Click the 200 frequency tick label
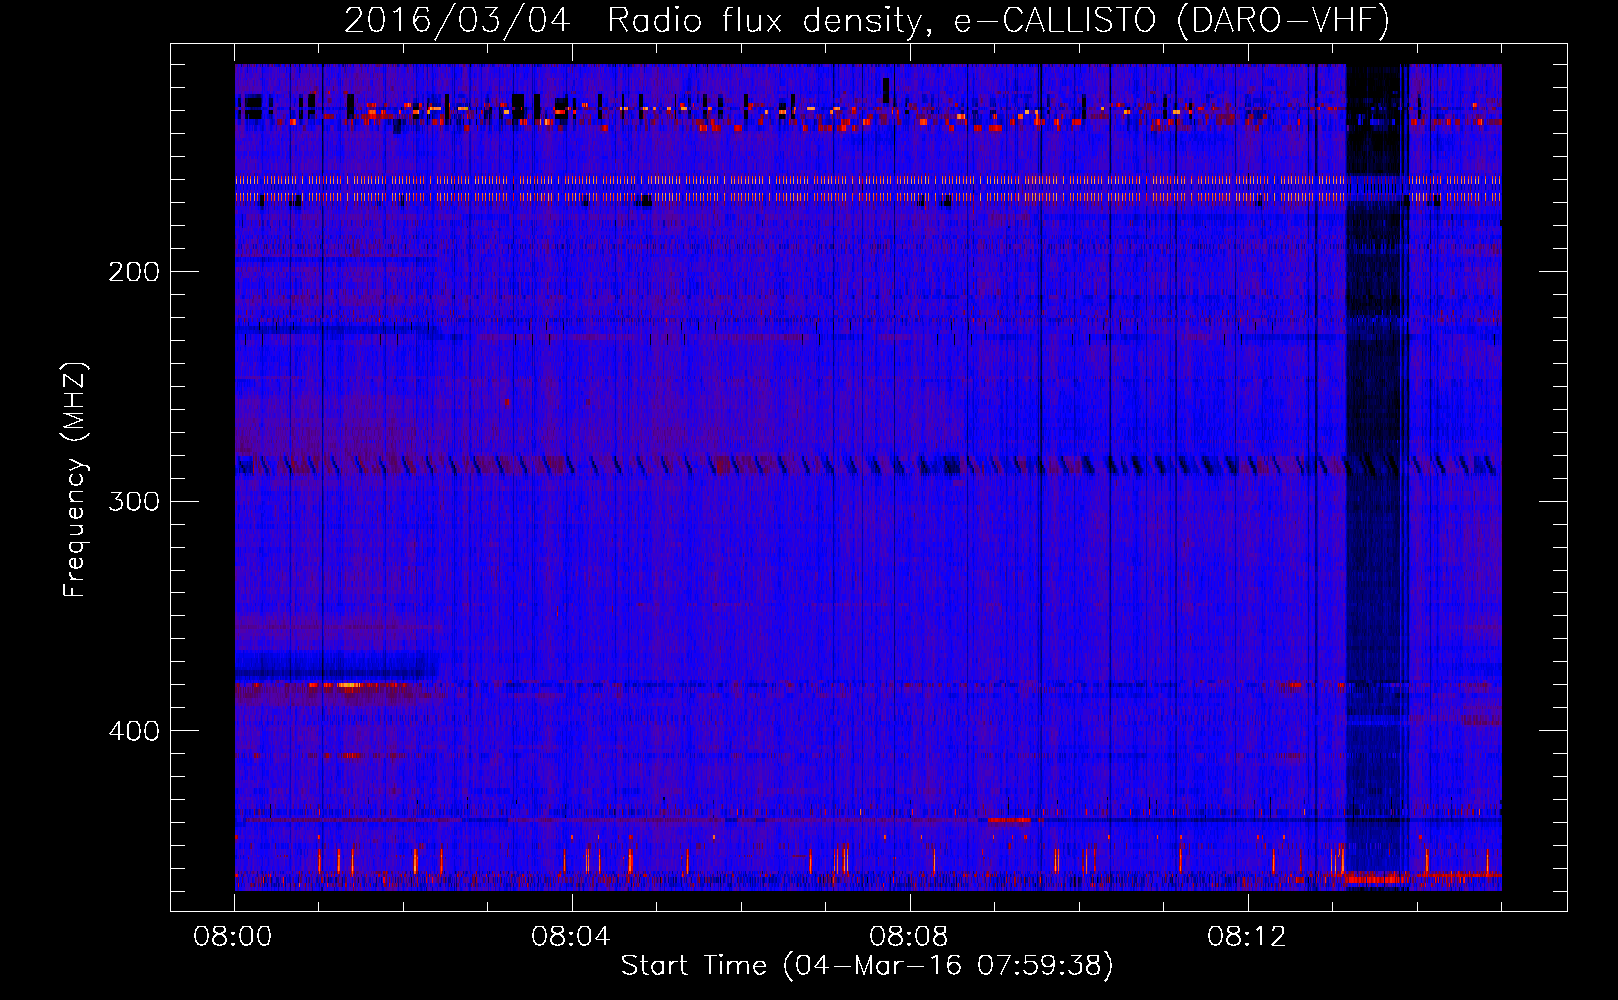The height and width of the screenshot is (1000, 1618). [134, 272]
